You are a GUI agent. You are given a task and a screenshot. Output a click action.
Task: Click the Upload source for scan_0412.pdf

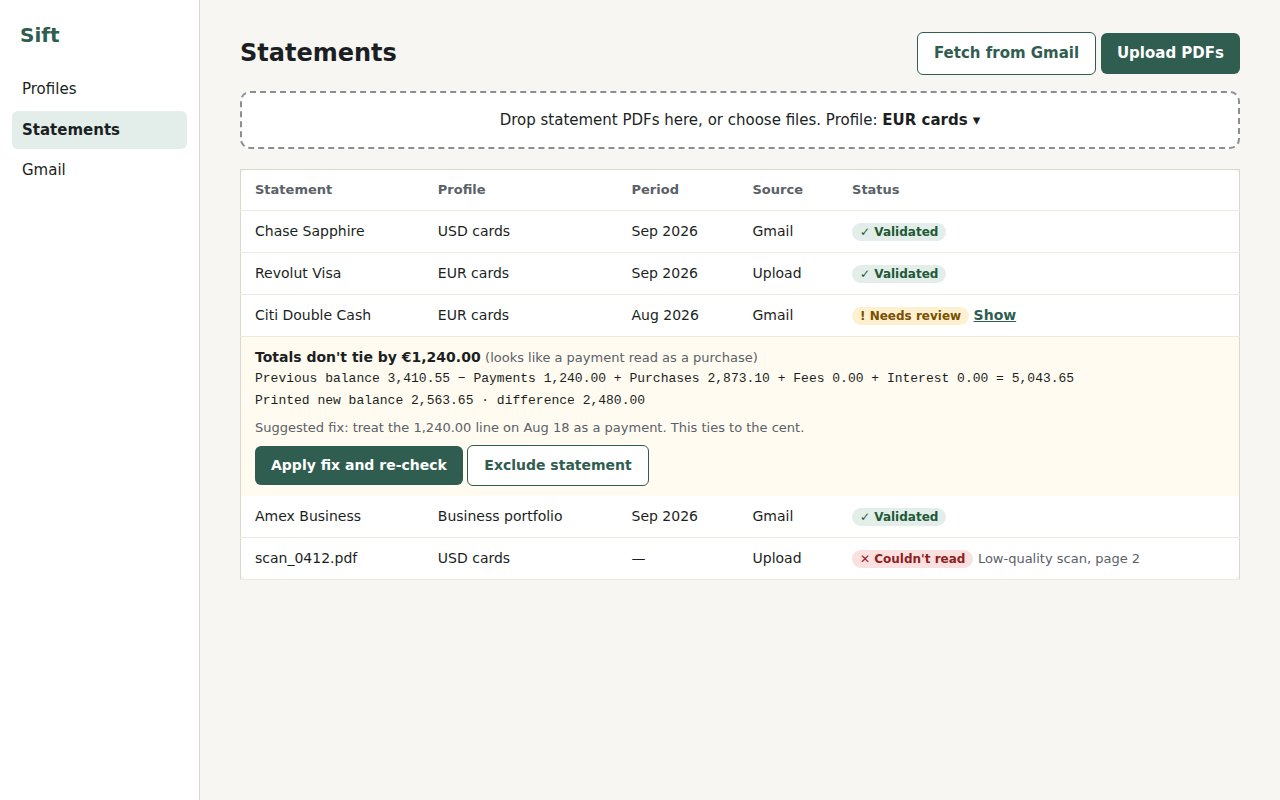777,558
